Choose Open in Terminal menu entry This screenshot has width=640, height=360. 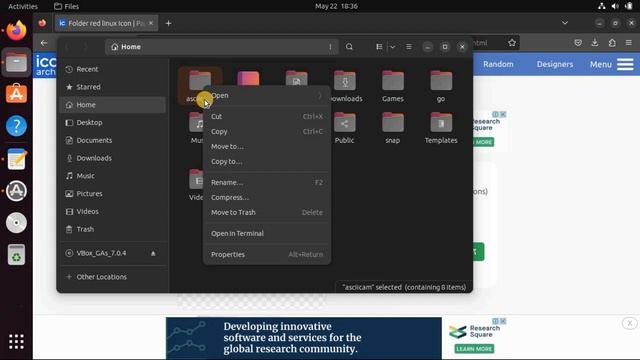267,233
